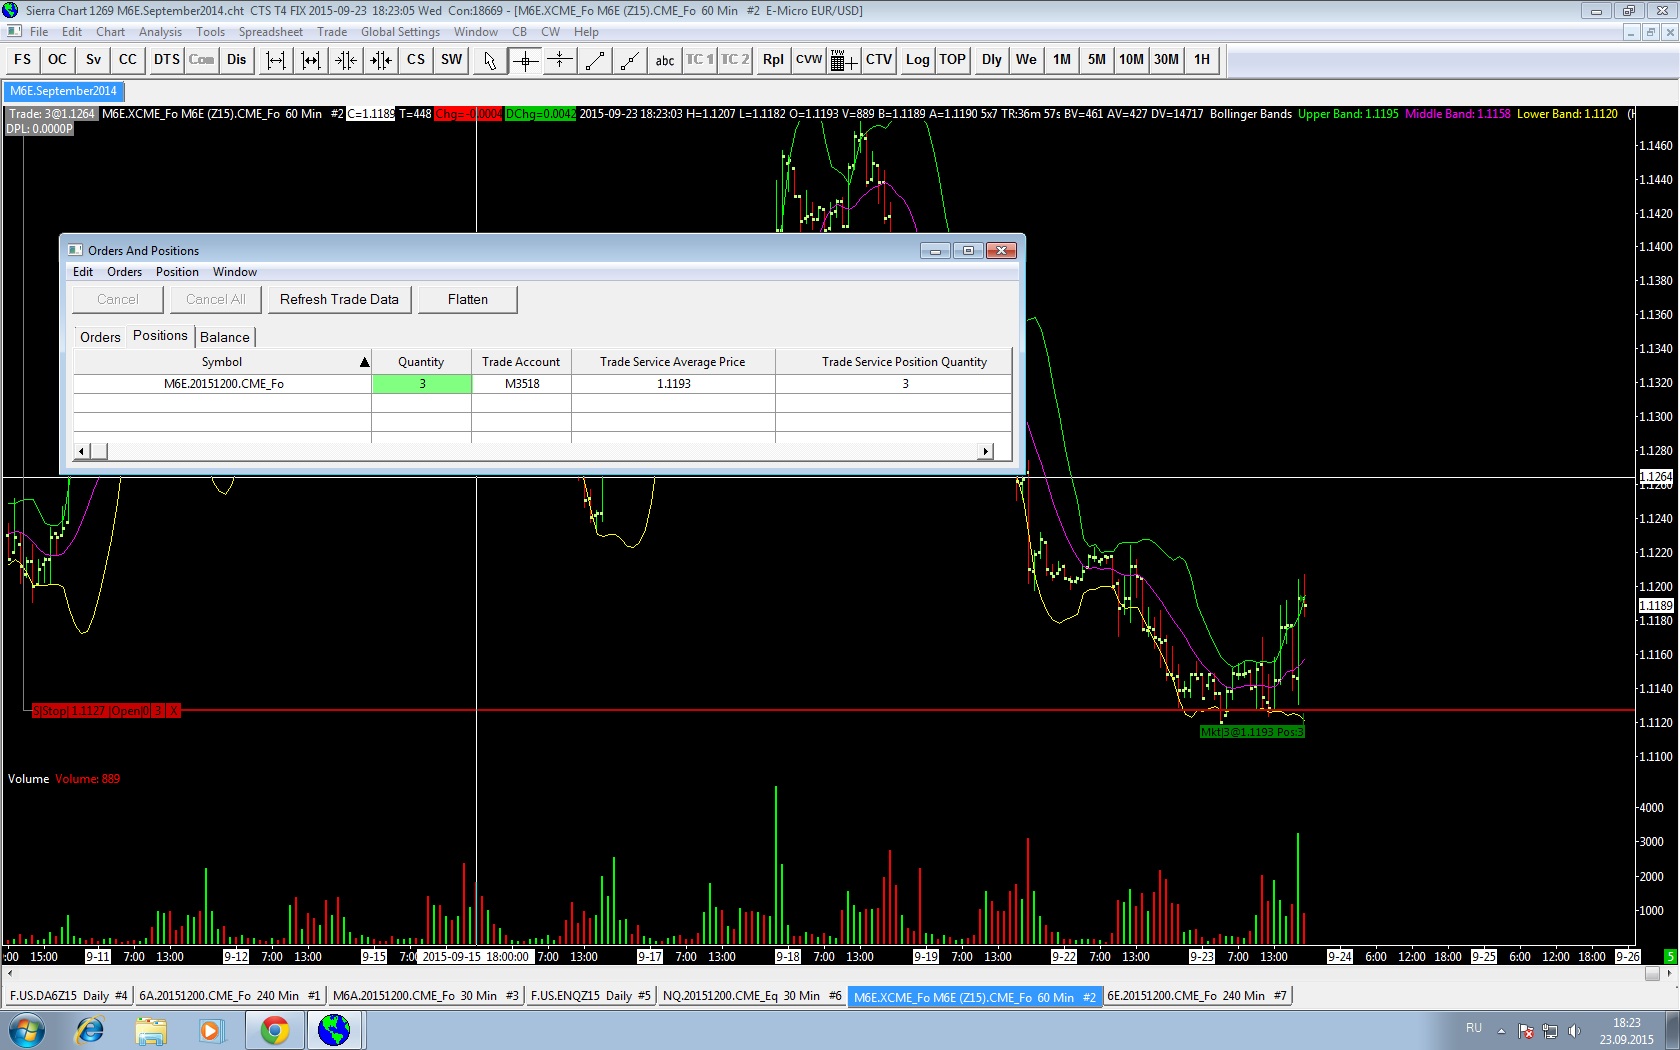Select the pointer arrow tool
Viewport: 1680px width, 1050px height.
tap(490, 60)
